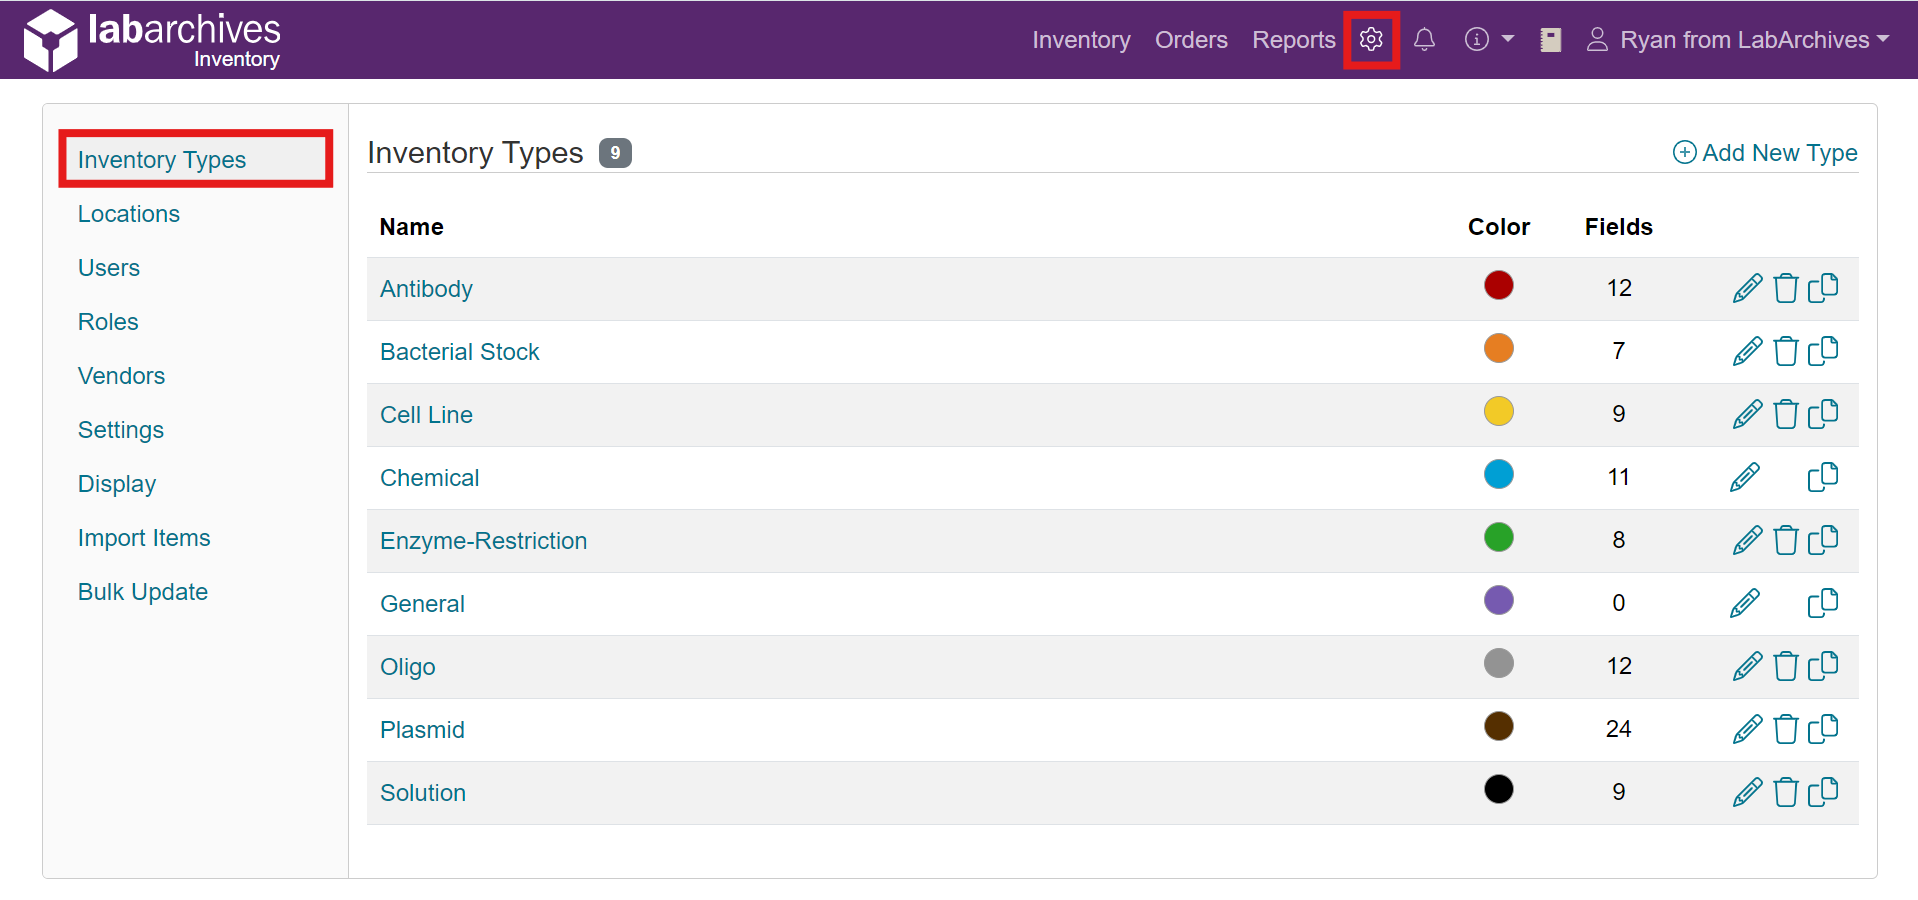Open the settings gear menu
1918x900 pixels.
(1371, 40)
